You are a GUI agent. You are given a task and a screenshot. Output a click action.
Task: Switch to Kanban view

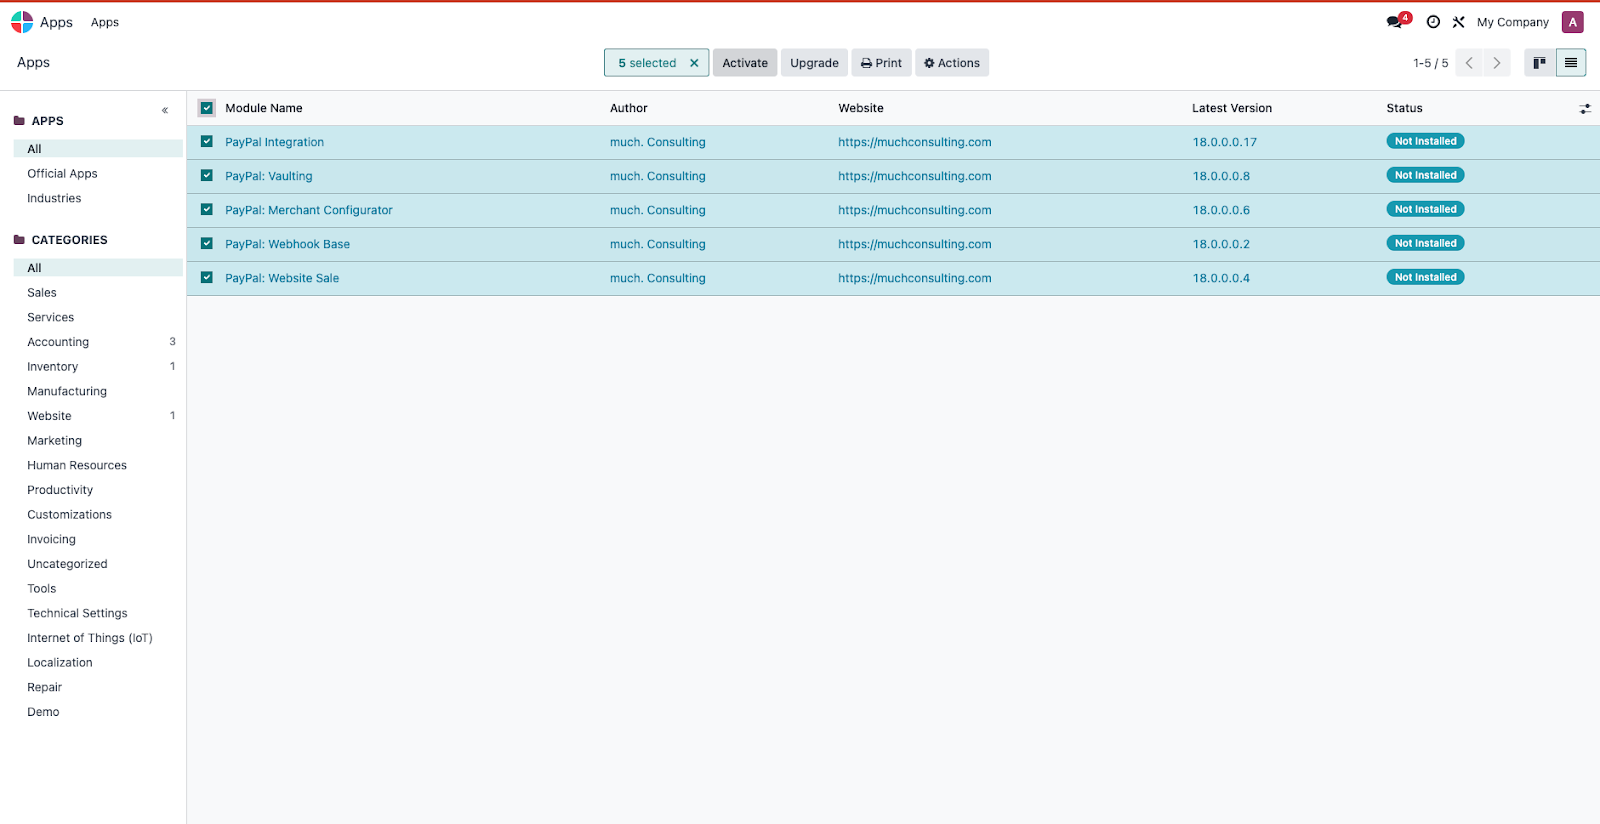[1539, 63]
